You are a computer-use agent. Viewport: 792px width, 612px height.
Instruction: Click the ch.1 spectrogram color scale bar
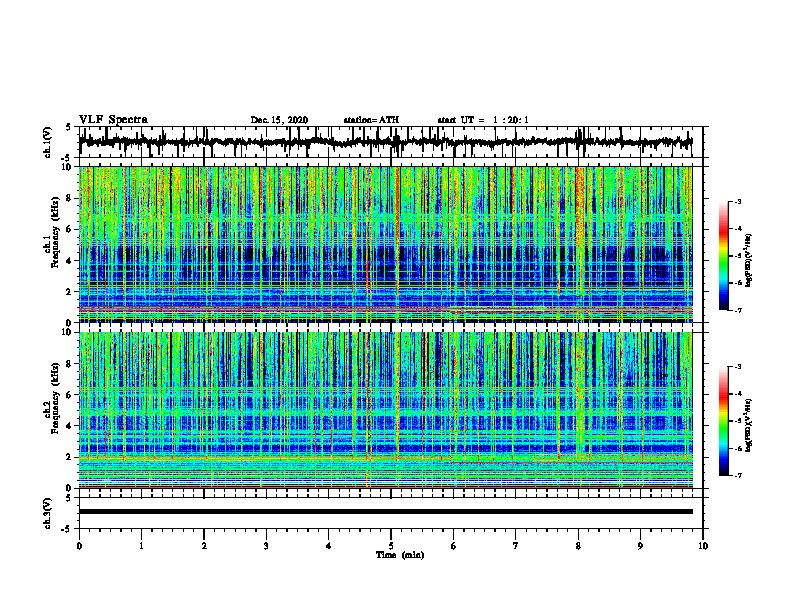pyautogui.click(x=723, y=256)
